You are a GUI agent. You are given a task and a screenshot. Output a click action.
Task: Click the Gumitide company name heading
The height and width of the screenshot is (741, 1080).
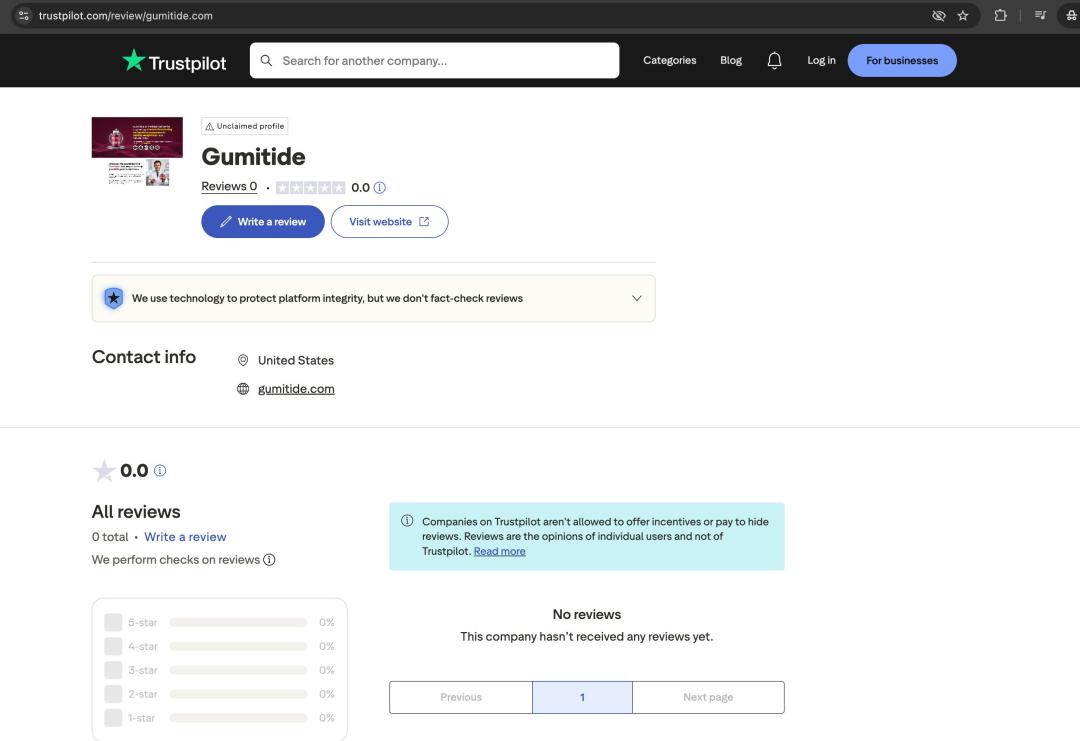coord(253,156)
